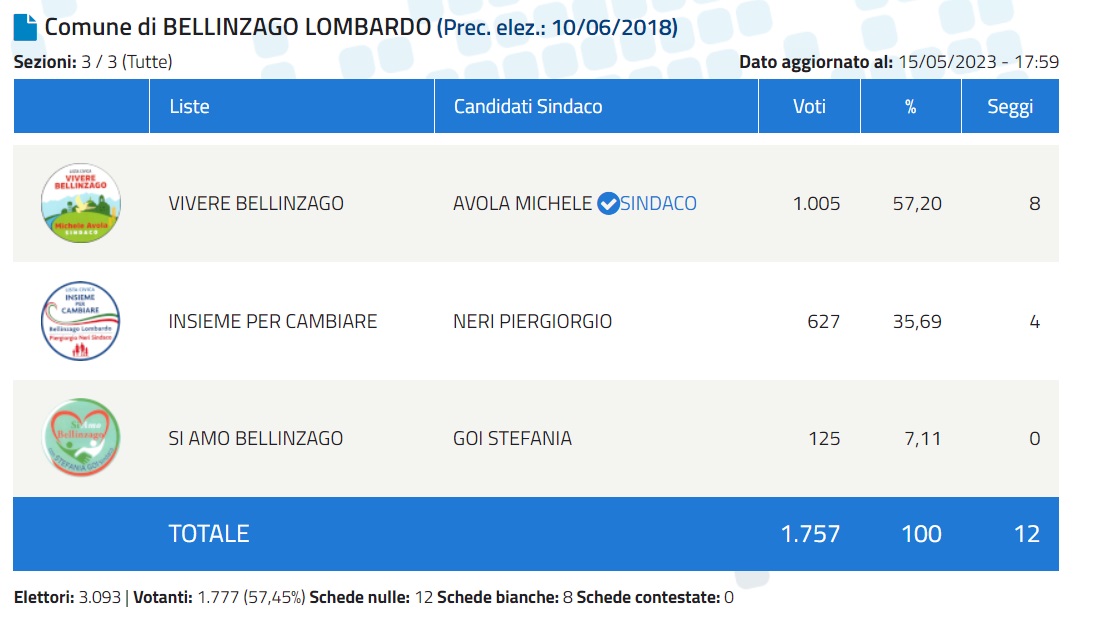Select the SI AMO BELLINZAGO list name
This screenshot has width=1097, height=627.
[256, 439]
